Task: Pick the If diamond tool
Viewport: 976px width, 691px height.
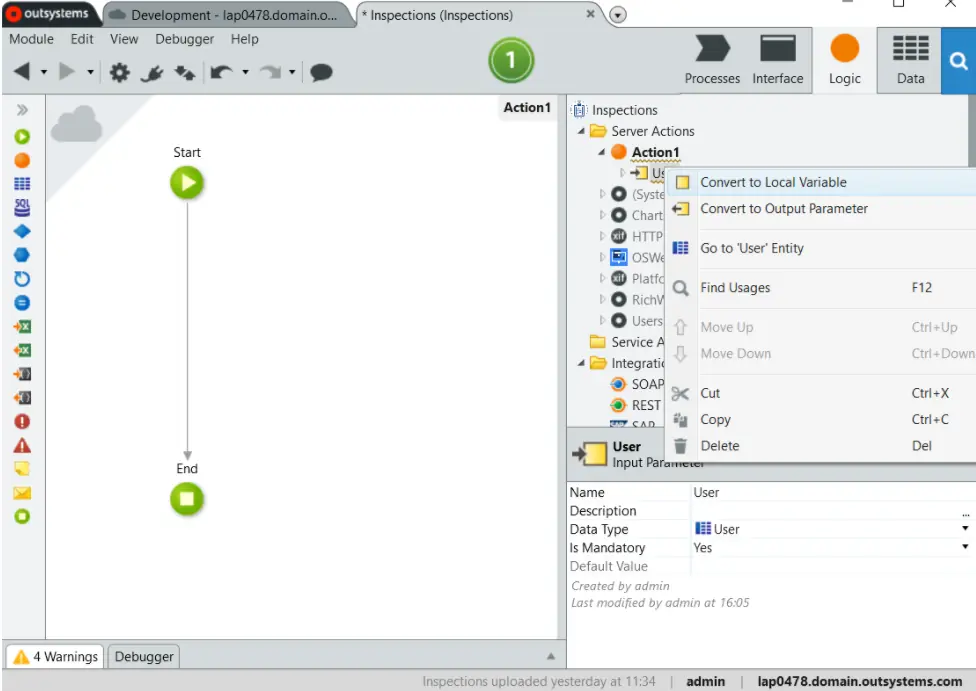Action: 22,232
